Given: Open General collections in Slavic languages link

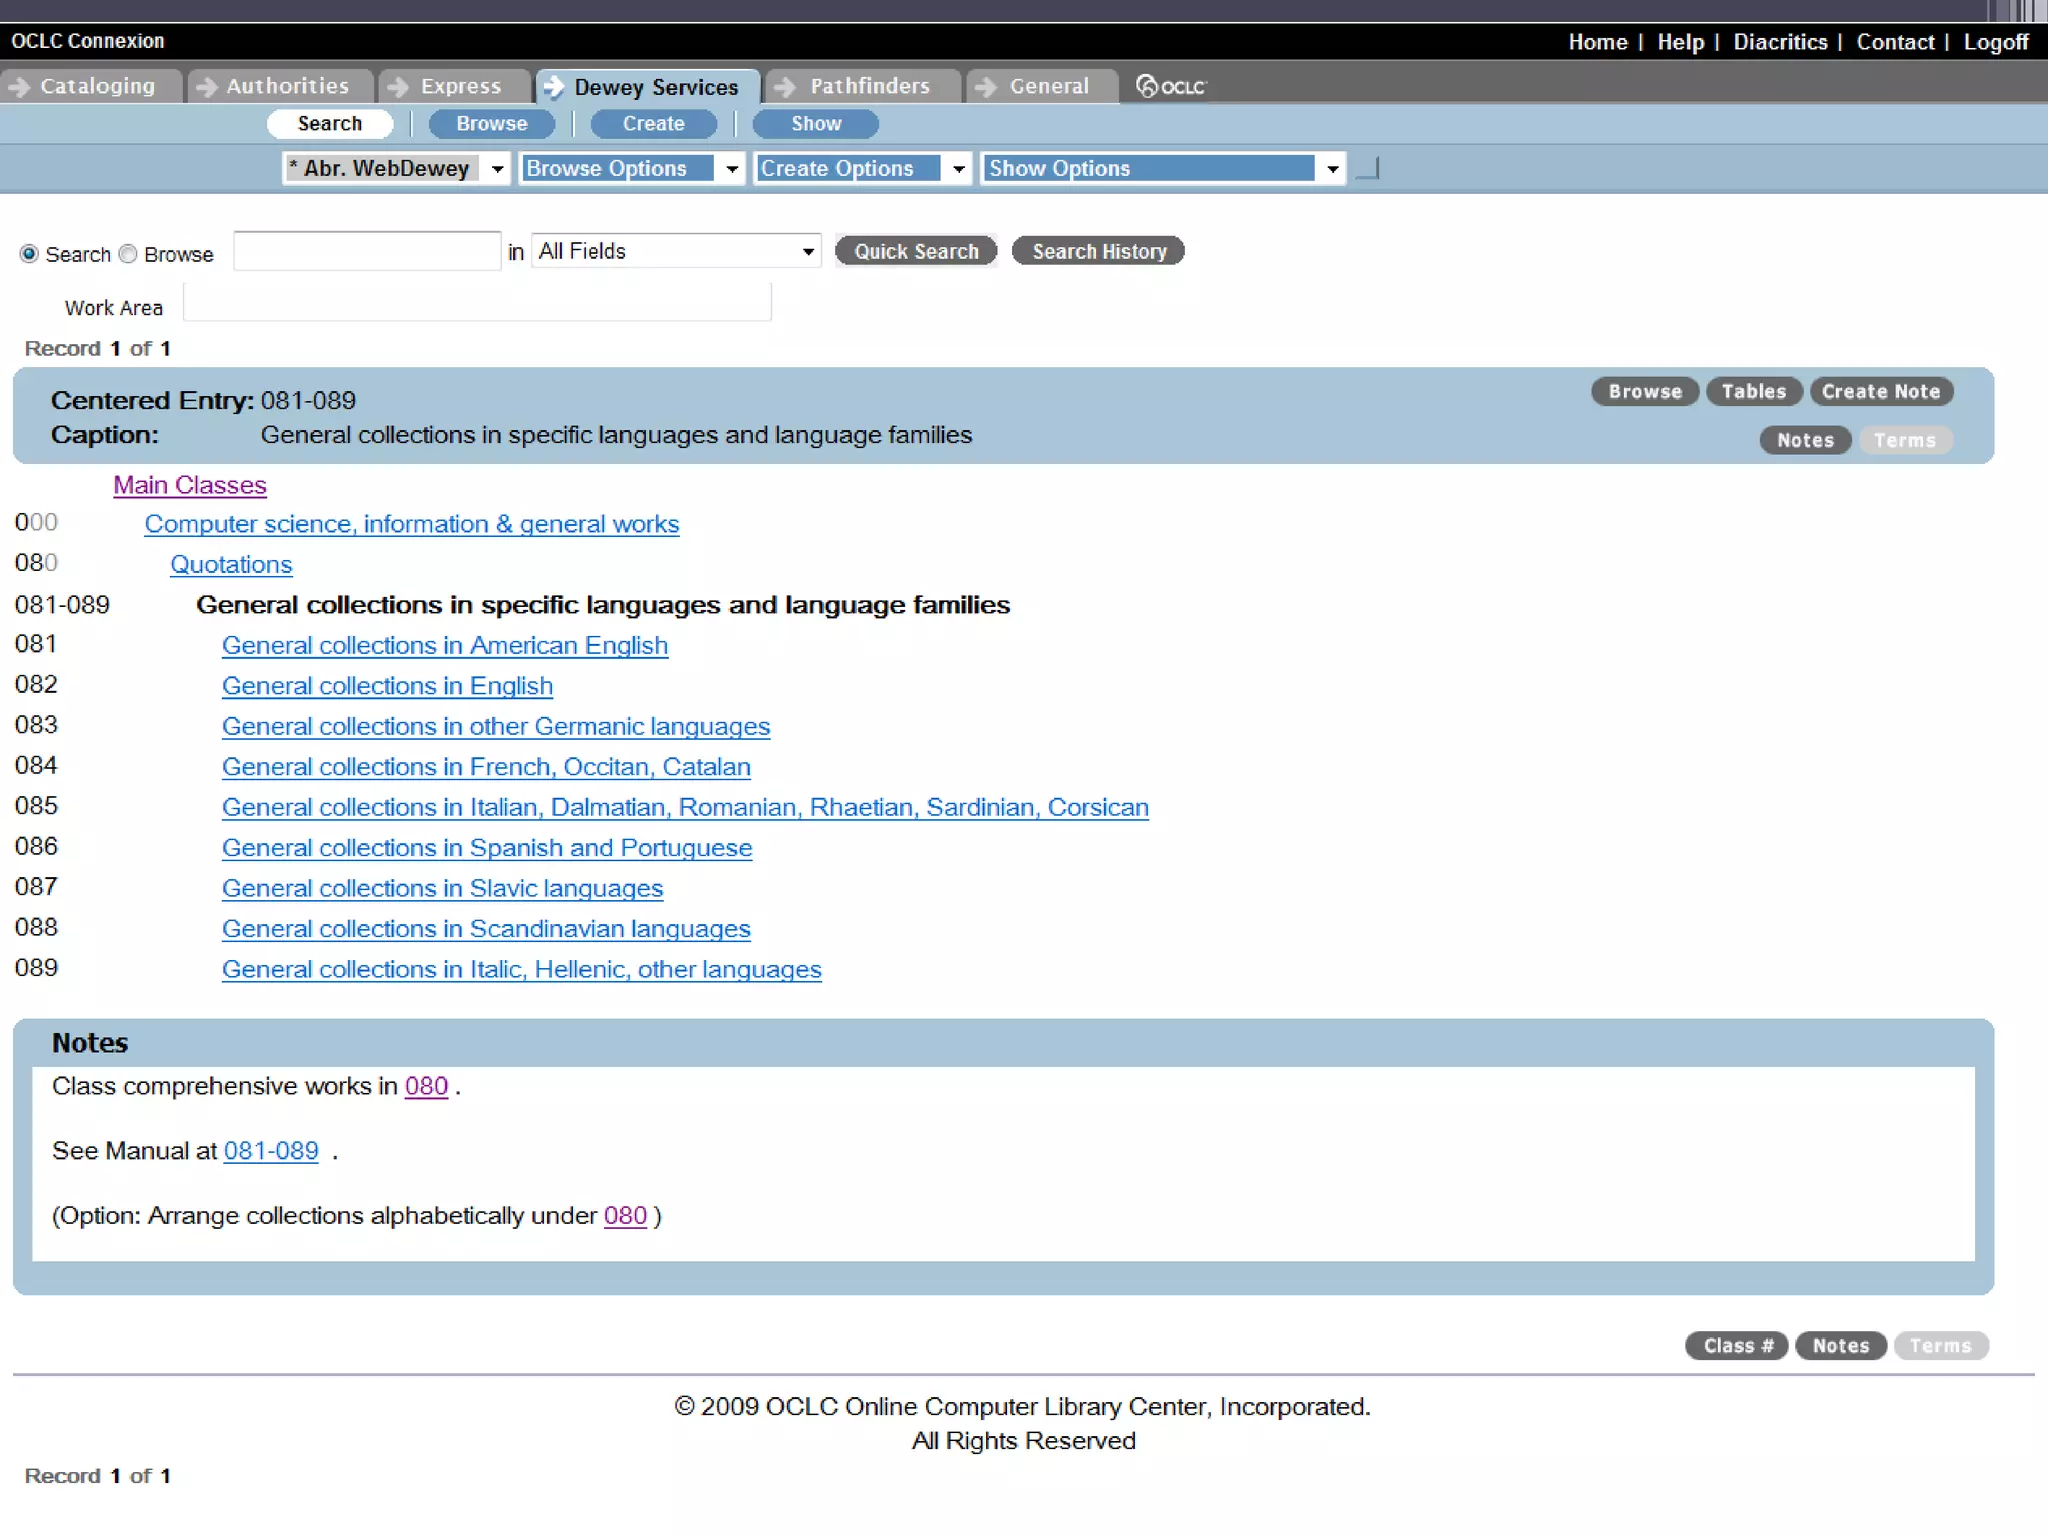Looking at the screenshot, I should click(442, 888).
